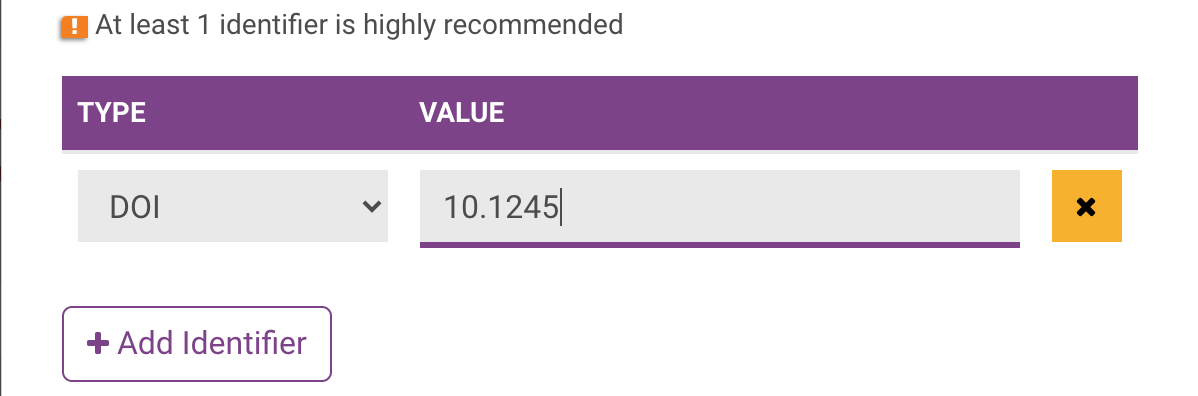This screenshot has width=1198, height=396.
Task: Click the Add Identifier label text
Action: pos(212,343)
